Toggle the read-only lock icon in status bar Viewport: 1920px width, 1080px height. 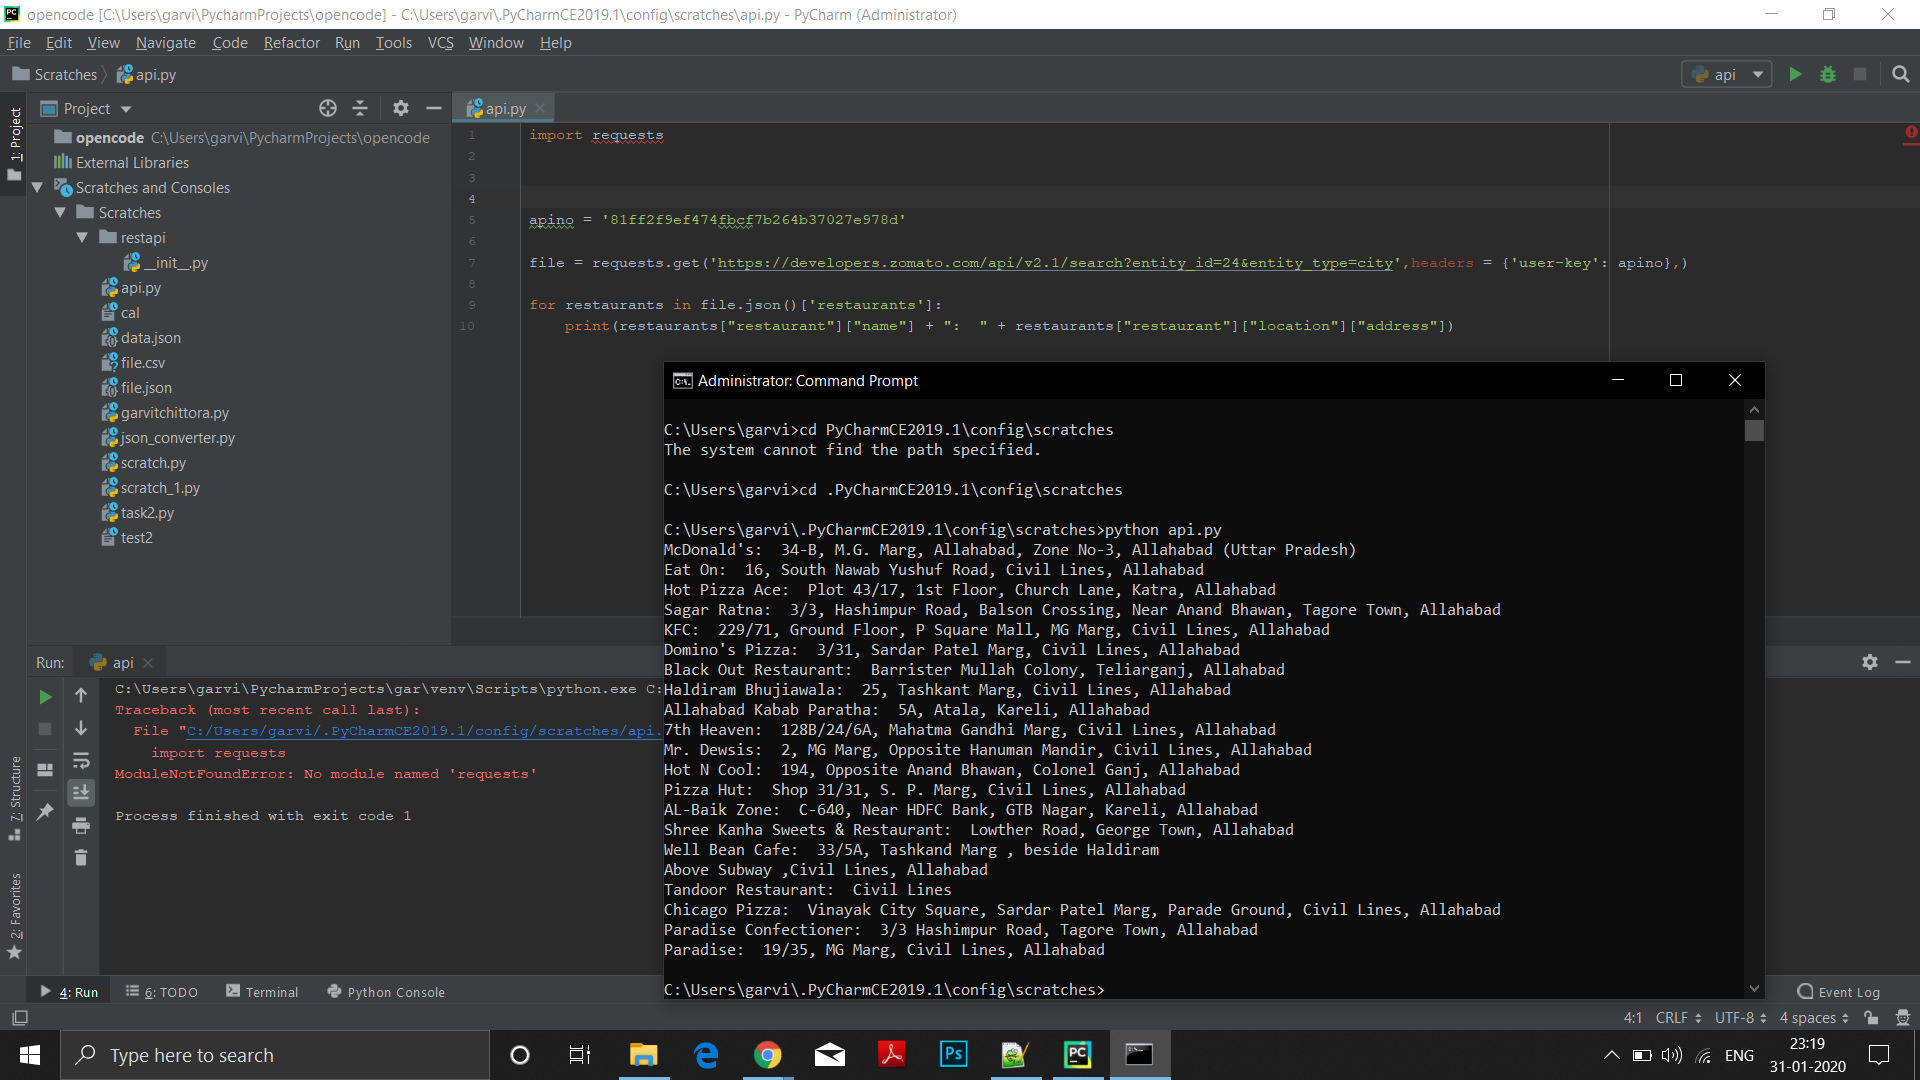[1871, 1018]
